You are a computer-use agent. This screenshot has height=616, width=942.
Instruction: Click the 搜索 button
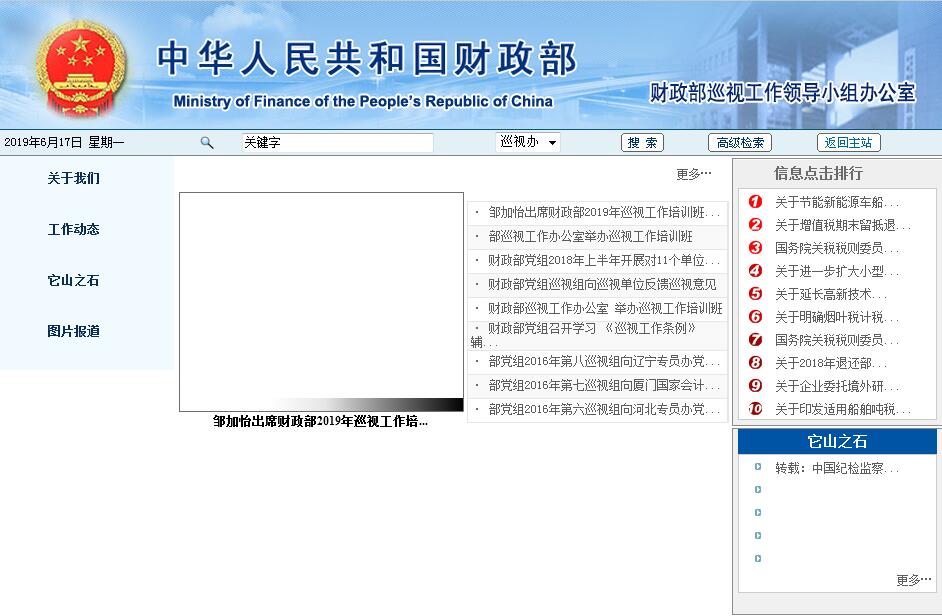click(x=642, y=143)
